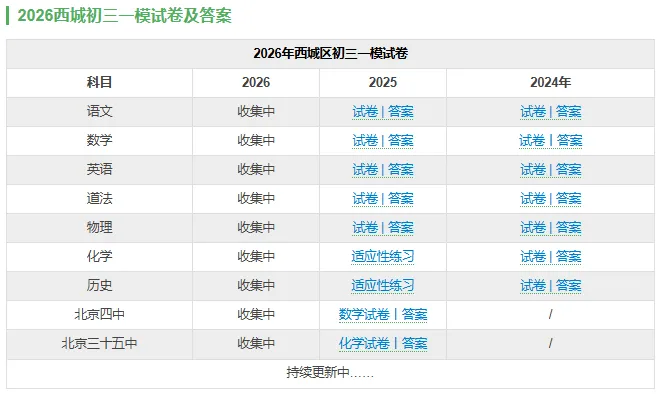Open the 北京三十五中 化学试卷 link
Image resolution: width=659 pixels, height=394 pixels.
[x=364, y=344]
